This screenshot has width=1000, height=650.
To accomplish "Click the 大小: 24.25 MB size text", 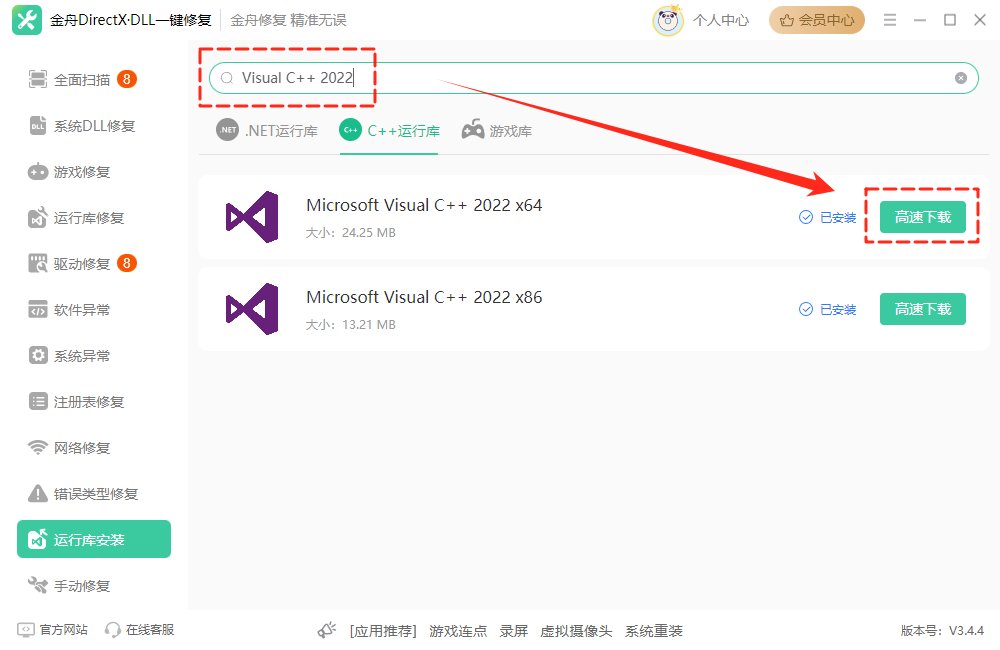I will point(351,233).
